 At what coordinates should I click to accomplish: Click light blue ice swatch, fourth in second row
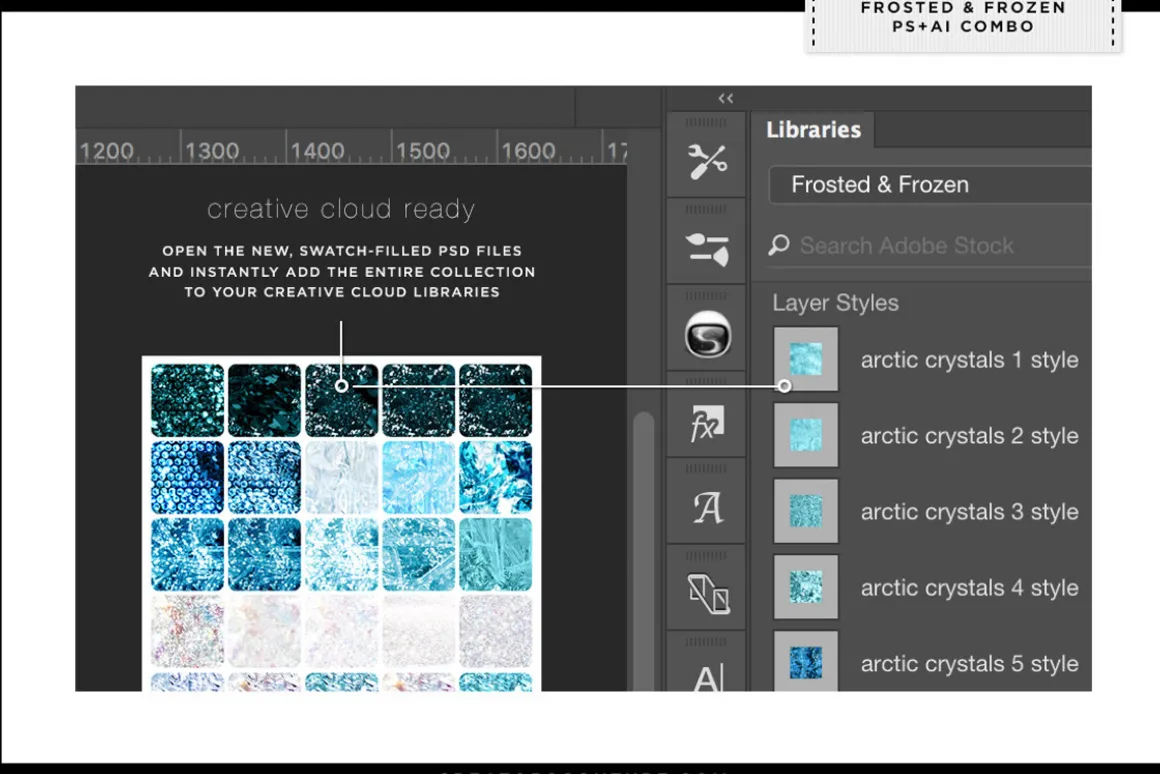(x=418, y=477)
